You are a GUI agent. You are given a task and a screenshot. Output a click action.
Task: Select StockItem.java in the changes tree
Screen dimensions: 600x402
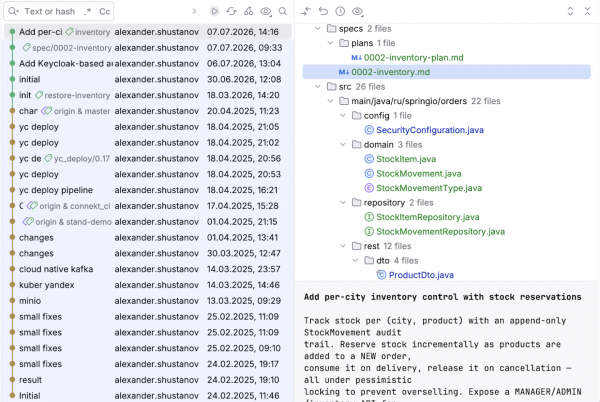pos(406,159)
